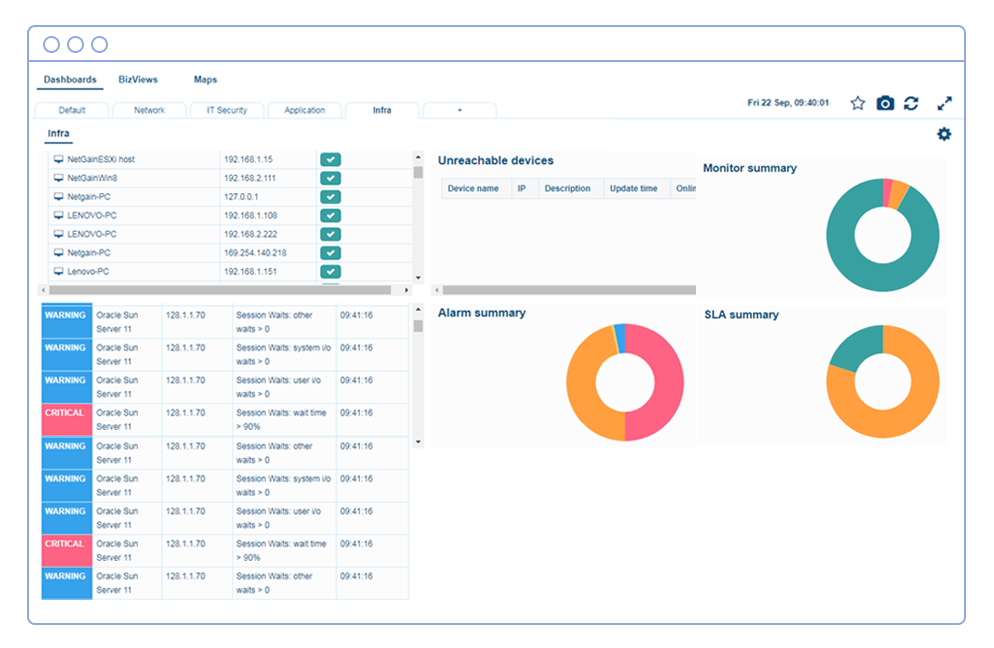Sort by the Update time column header
The height and width of the screenshot is (648, 994).
click(x=634, y=189)
